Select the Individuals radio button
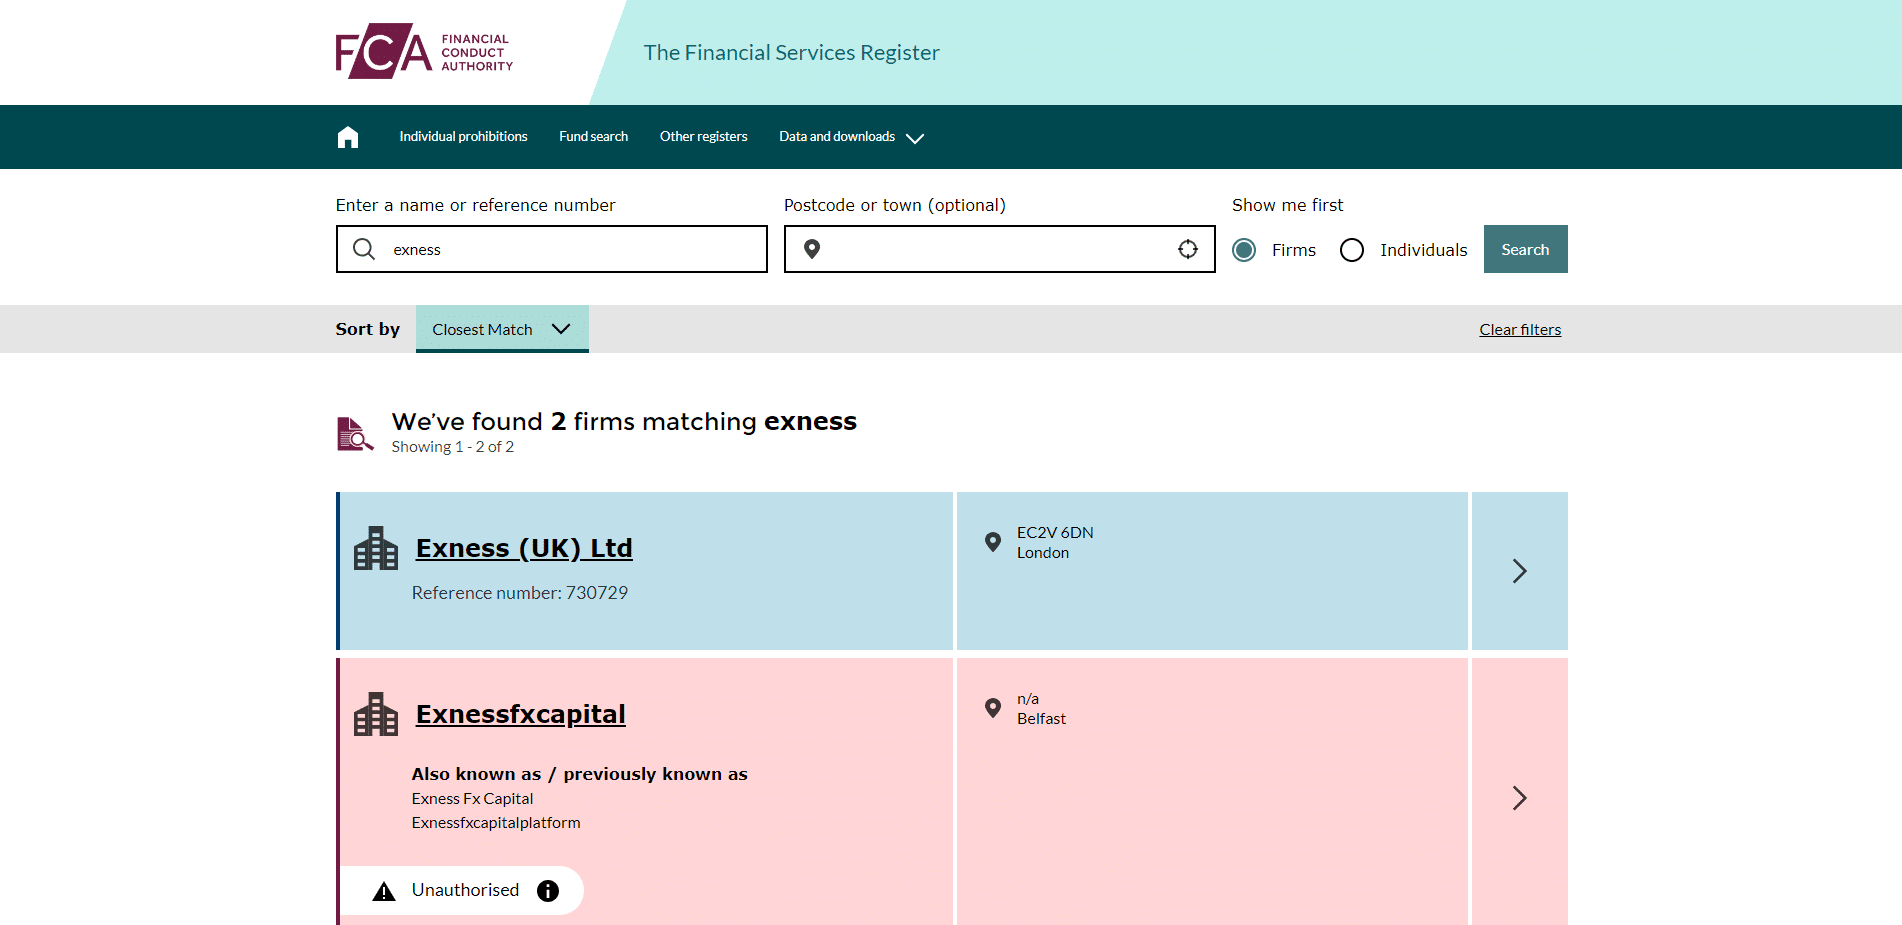The width and height of the screenshot is (1902, 925). tap(1352, 250)
